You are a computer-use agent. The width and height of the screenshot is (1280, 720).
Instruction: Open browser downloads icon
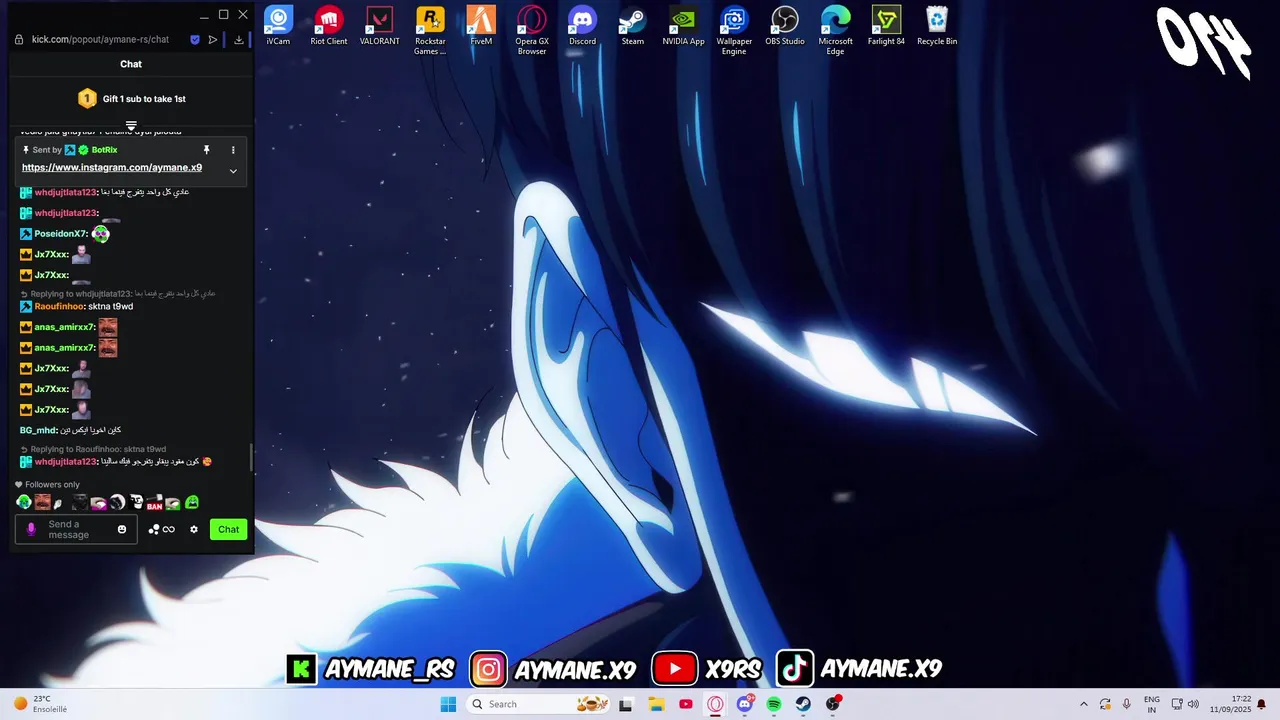(x=239, y=40)
